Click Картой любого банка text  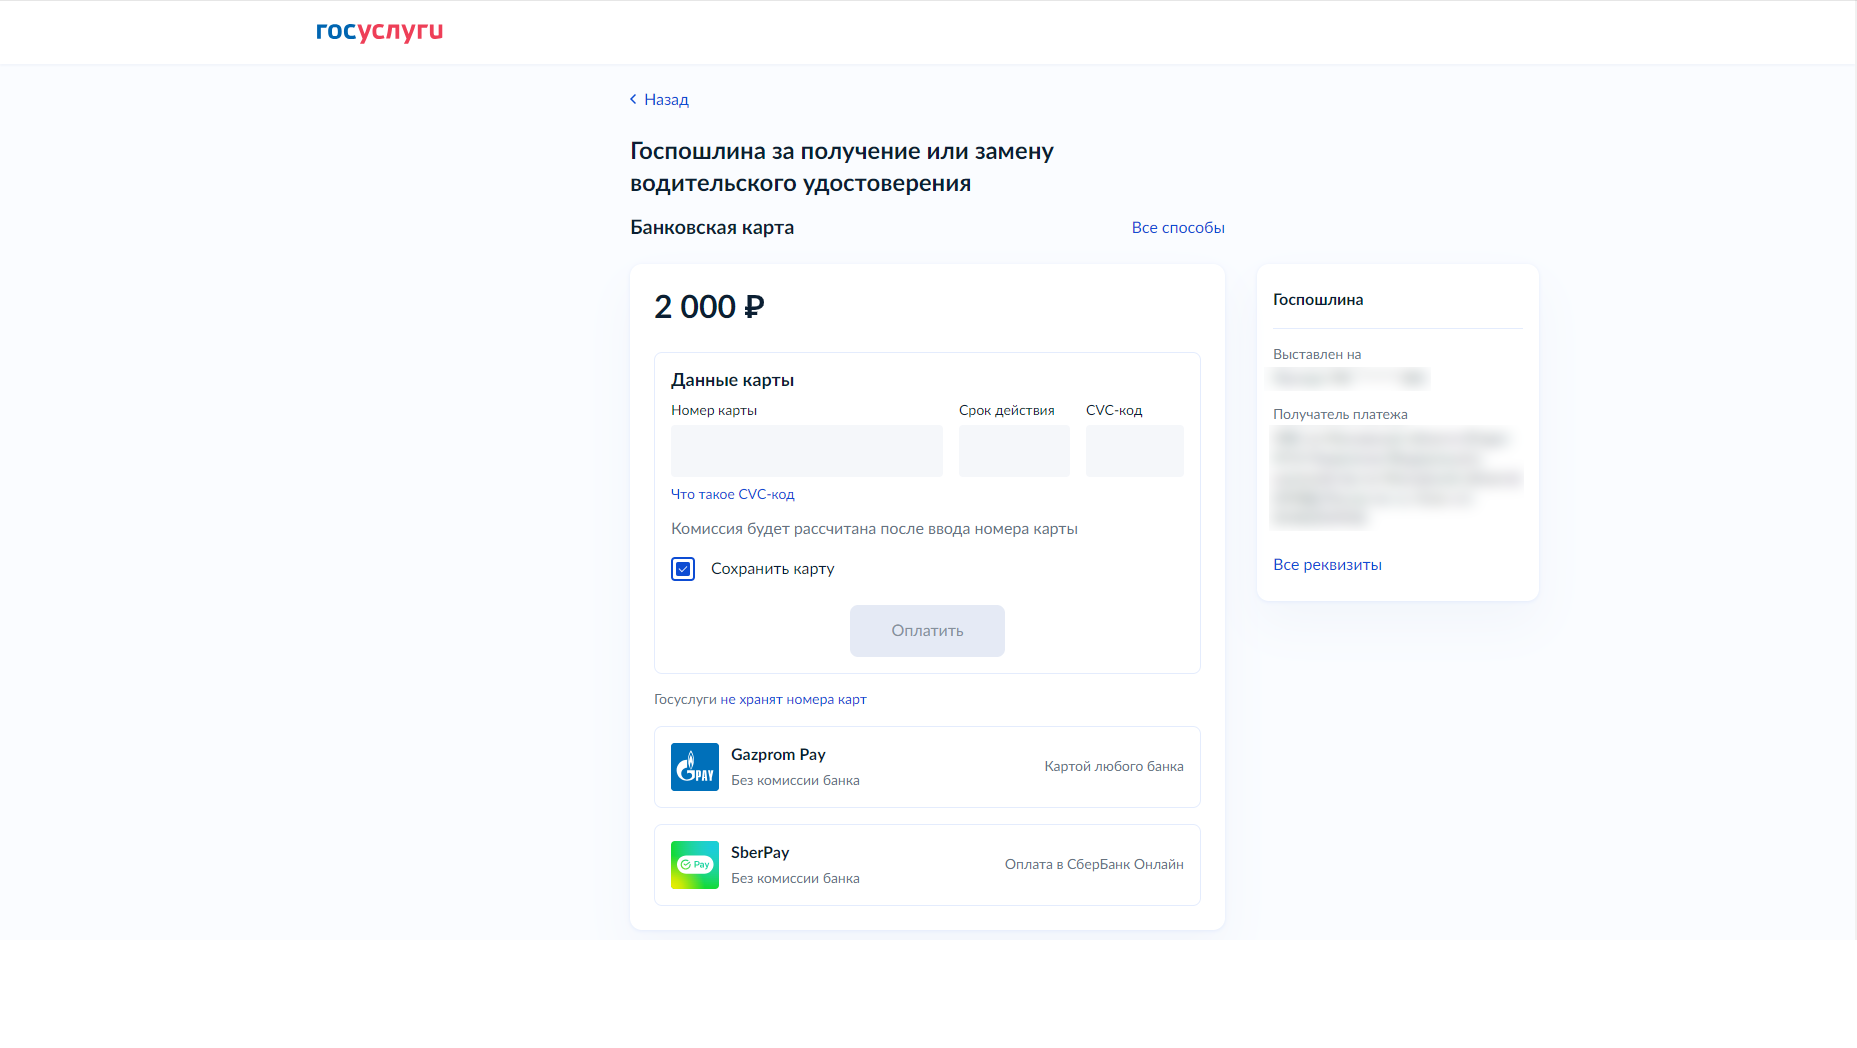coord(1114,766)
